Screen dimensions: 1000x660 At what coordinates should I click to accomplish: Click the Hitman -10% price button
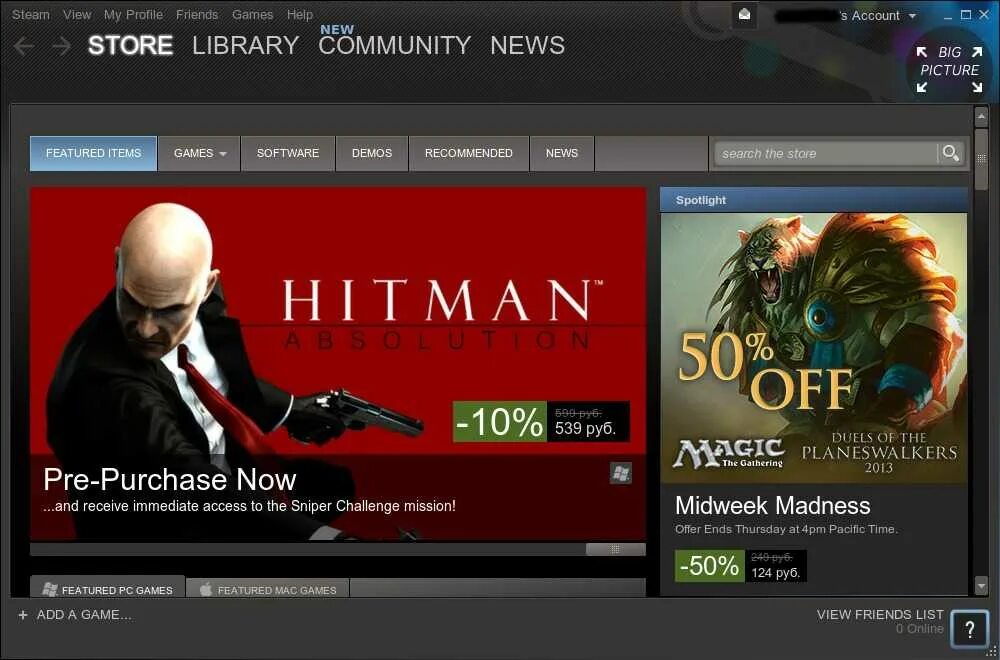[x=541, y=422]
